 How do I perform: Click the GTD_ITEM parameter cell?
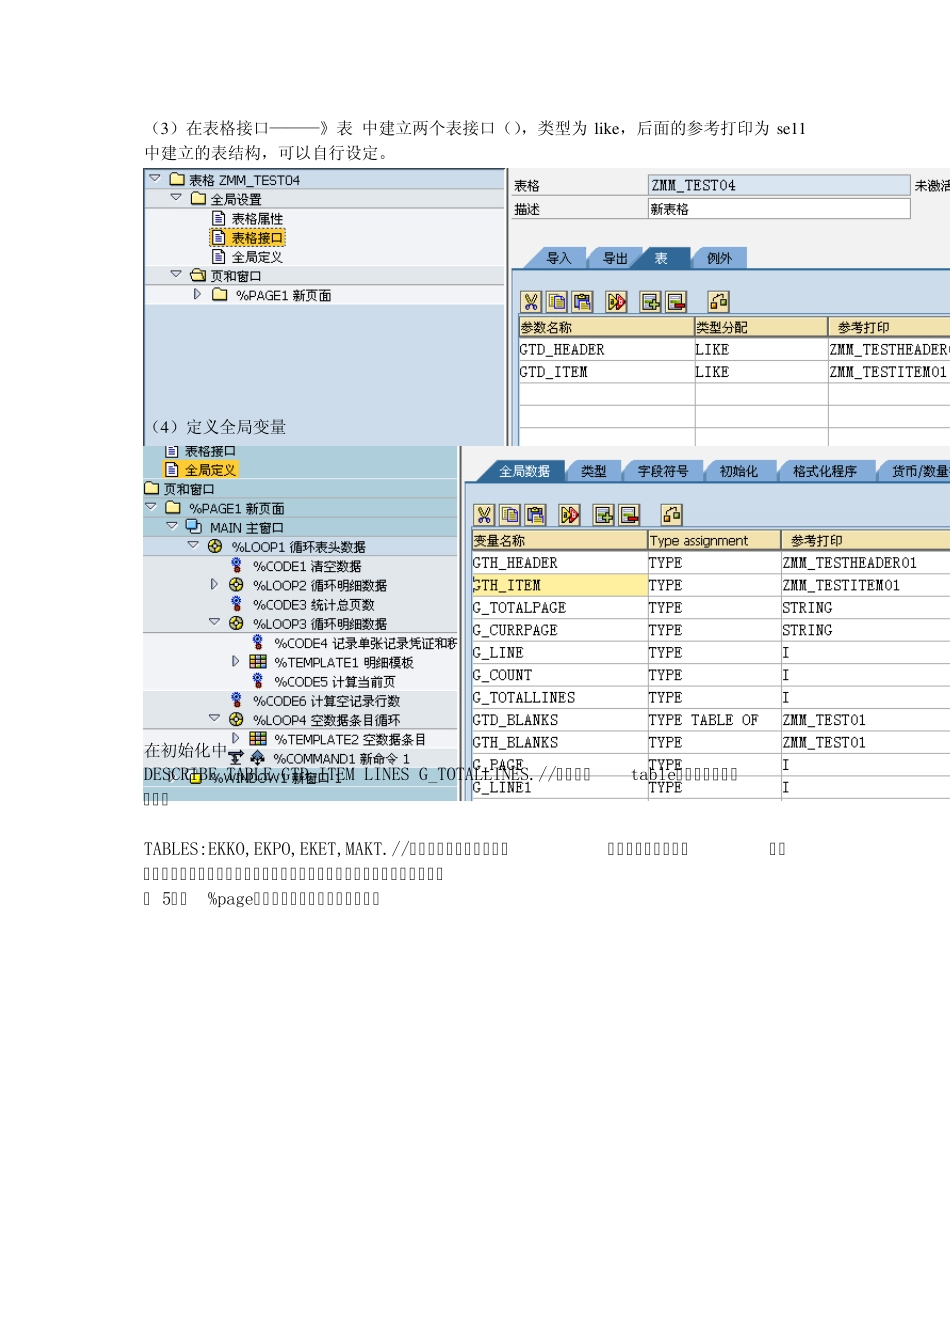pos(606,372)
